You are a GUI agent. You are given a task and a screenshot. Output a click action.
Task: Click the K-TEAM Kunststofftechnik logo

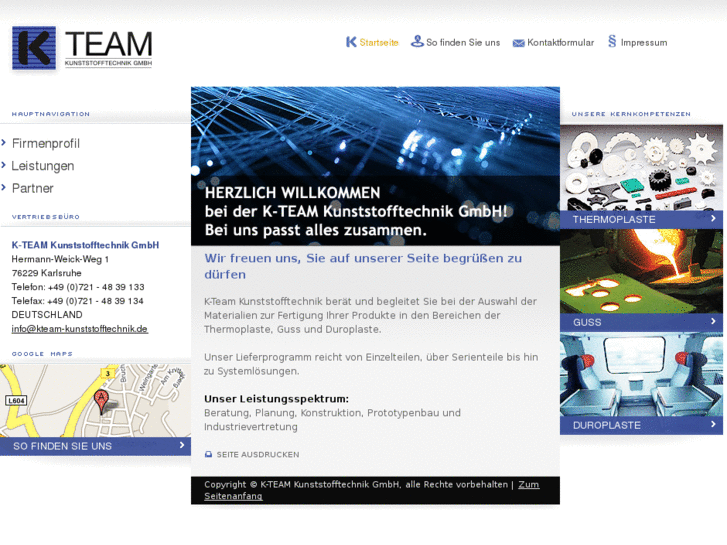tap(82, 48)
